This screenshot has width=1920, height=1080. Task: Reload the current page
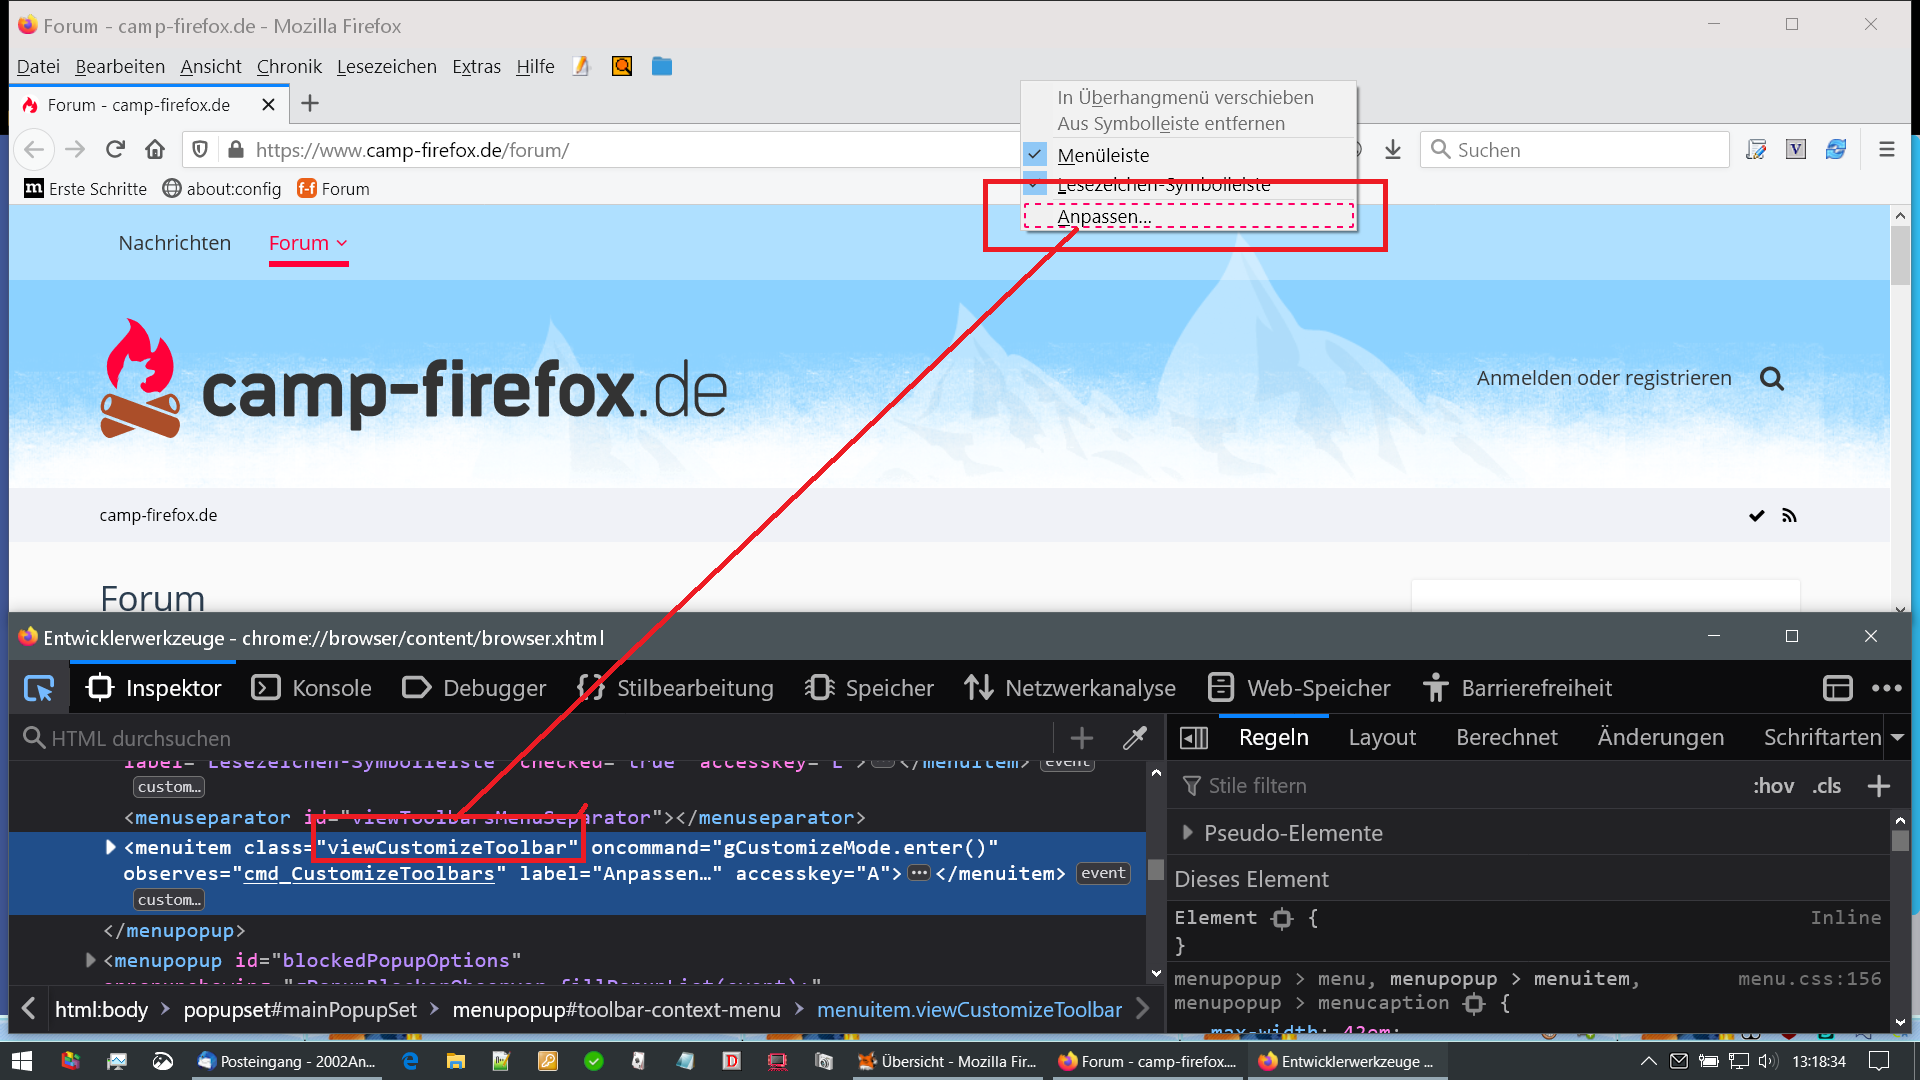click(x=115, y=149)
